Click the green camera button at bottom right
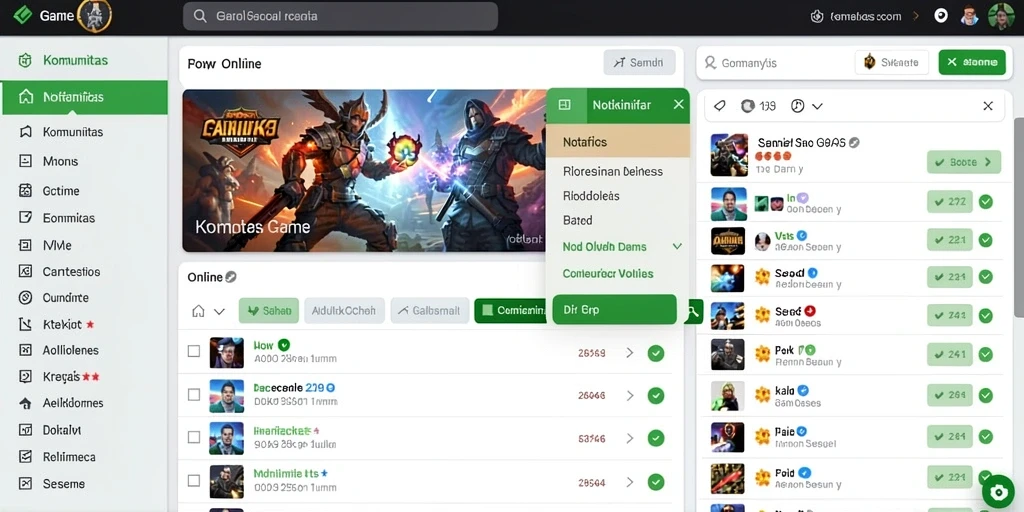Image resolution: width=1024 pixels, height=512 pixels. pos(997,493)
